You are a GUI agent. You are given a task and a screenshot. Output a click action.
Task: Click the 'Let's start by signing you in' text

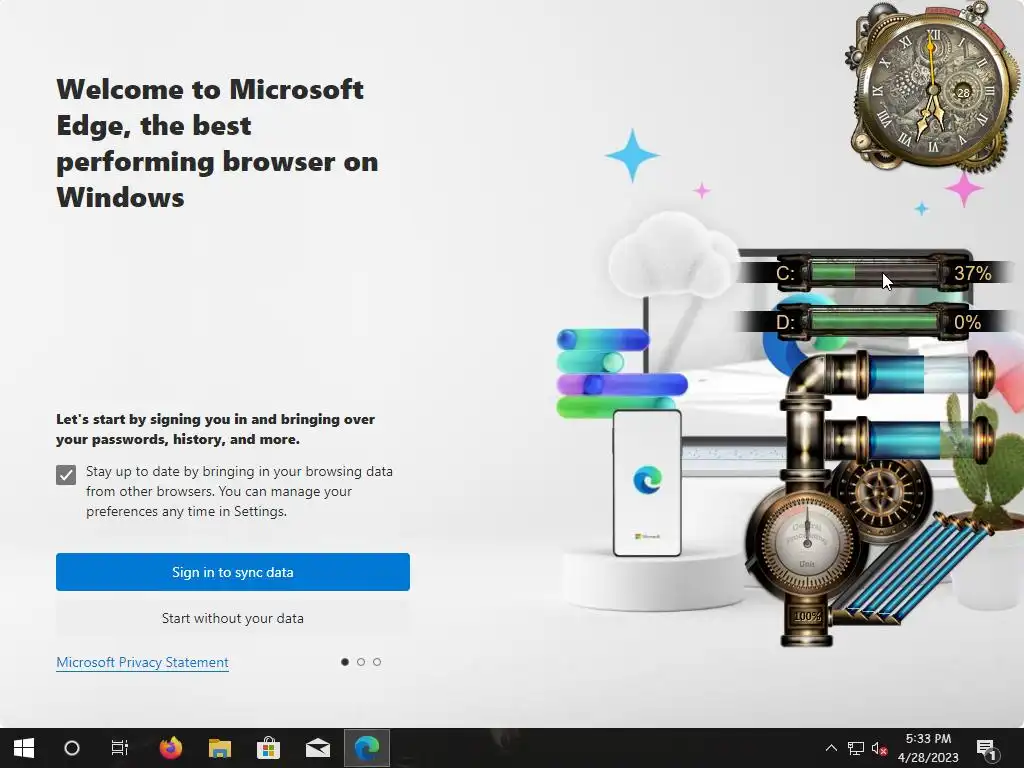(x=216, y=429)
